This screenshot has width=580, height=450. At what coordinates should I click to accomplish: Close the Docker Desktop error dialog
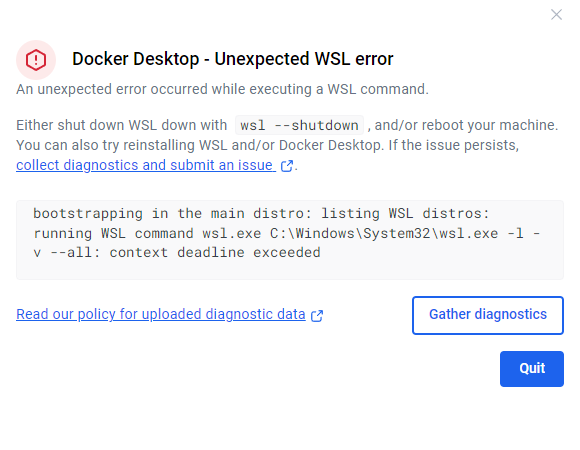[556, 15]
